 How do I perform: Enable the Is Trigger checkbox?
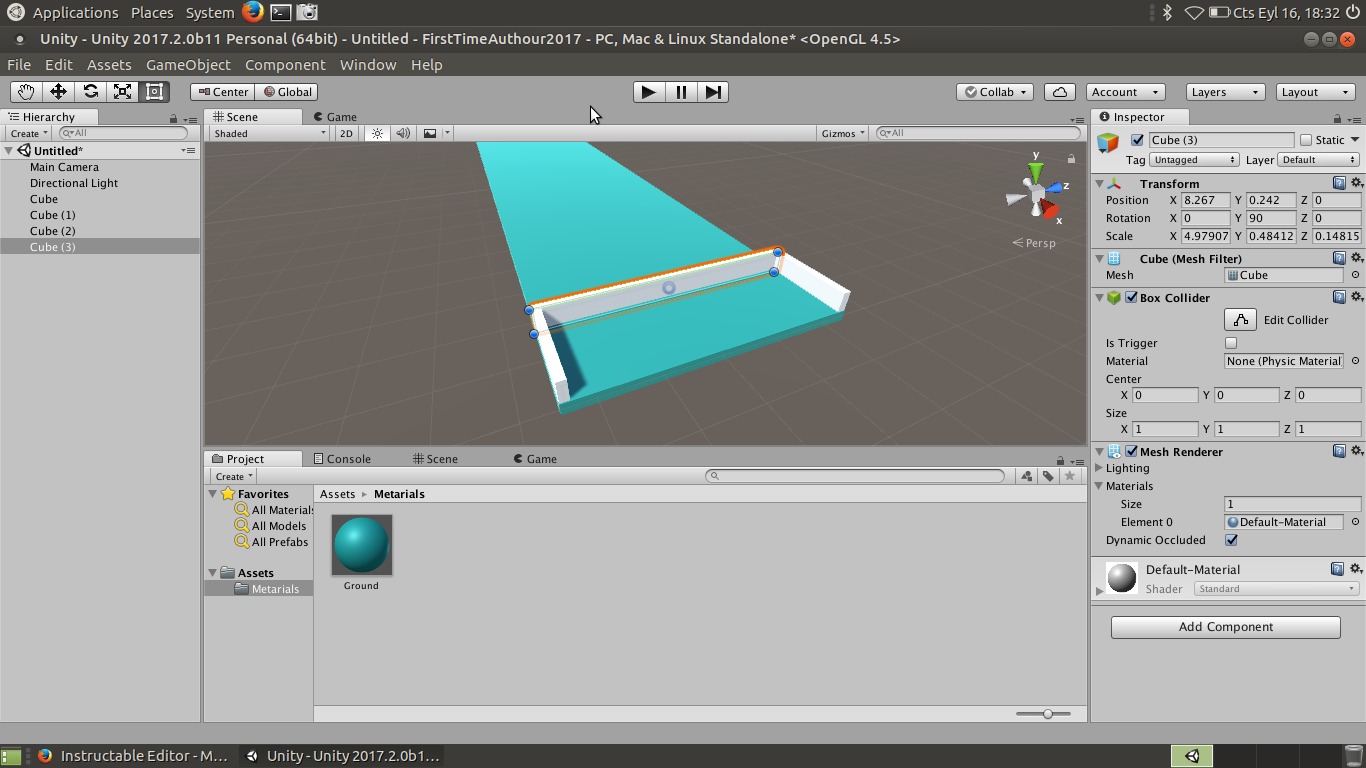tap(1231, 343)
